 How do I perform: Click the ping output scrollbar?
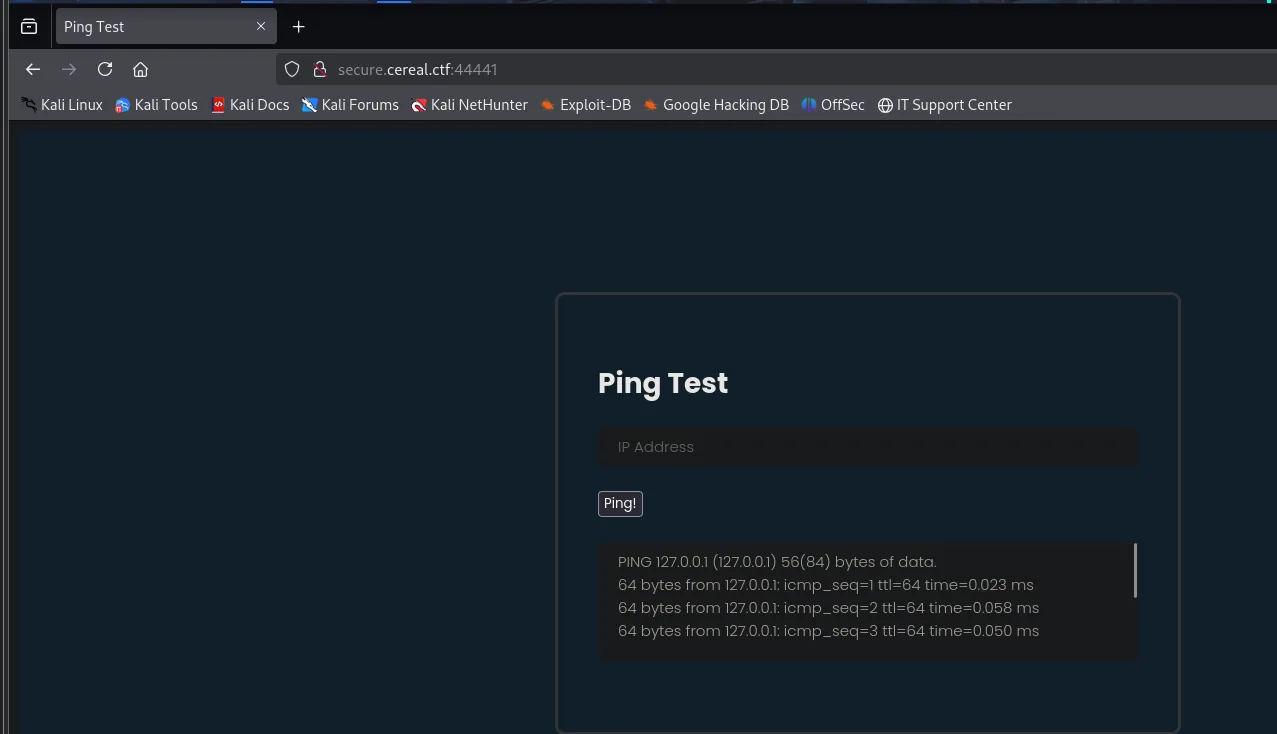pyautogui.click(x=1135, y=571)
